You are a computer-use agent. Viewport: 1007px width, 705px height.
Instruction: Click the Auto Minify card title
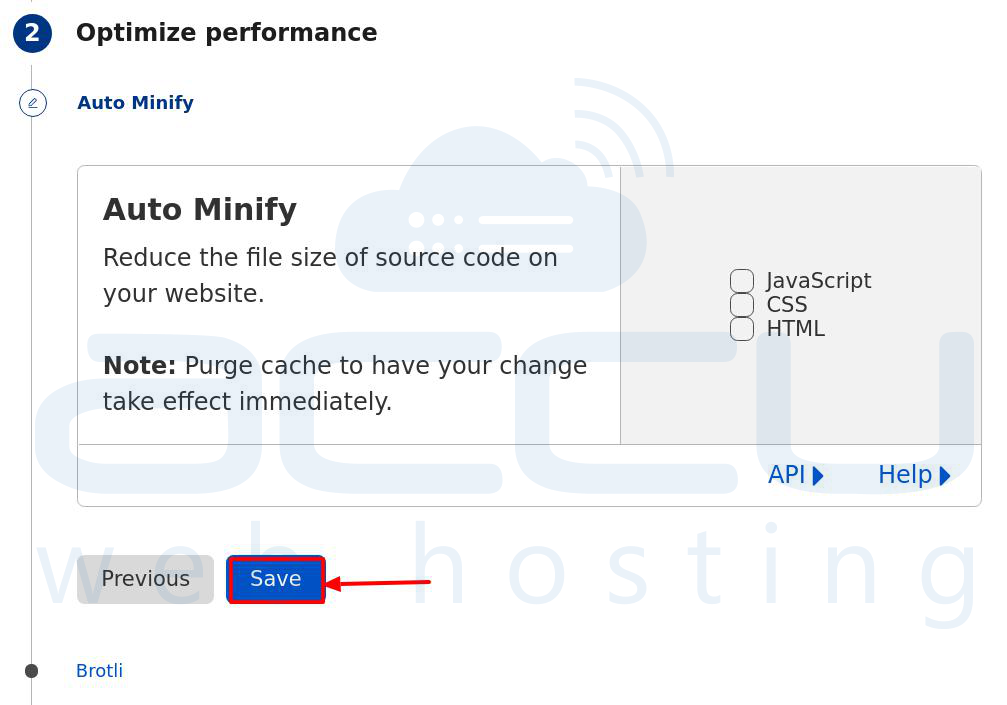coord(200,209)
